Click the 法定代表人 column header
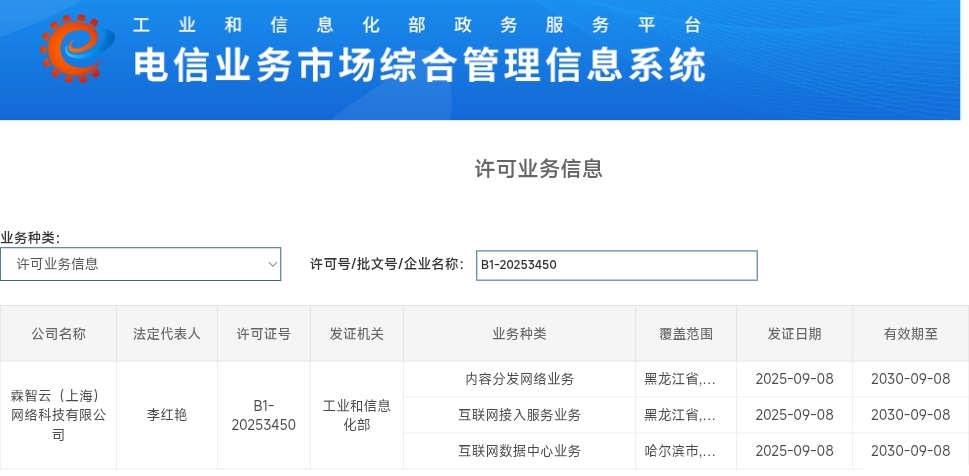The width and height of the screenshot is (969, 476). click(167, 334)
